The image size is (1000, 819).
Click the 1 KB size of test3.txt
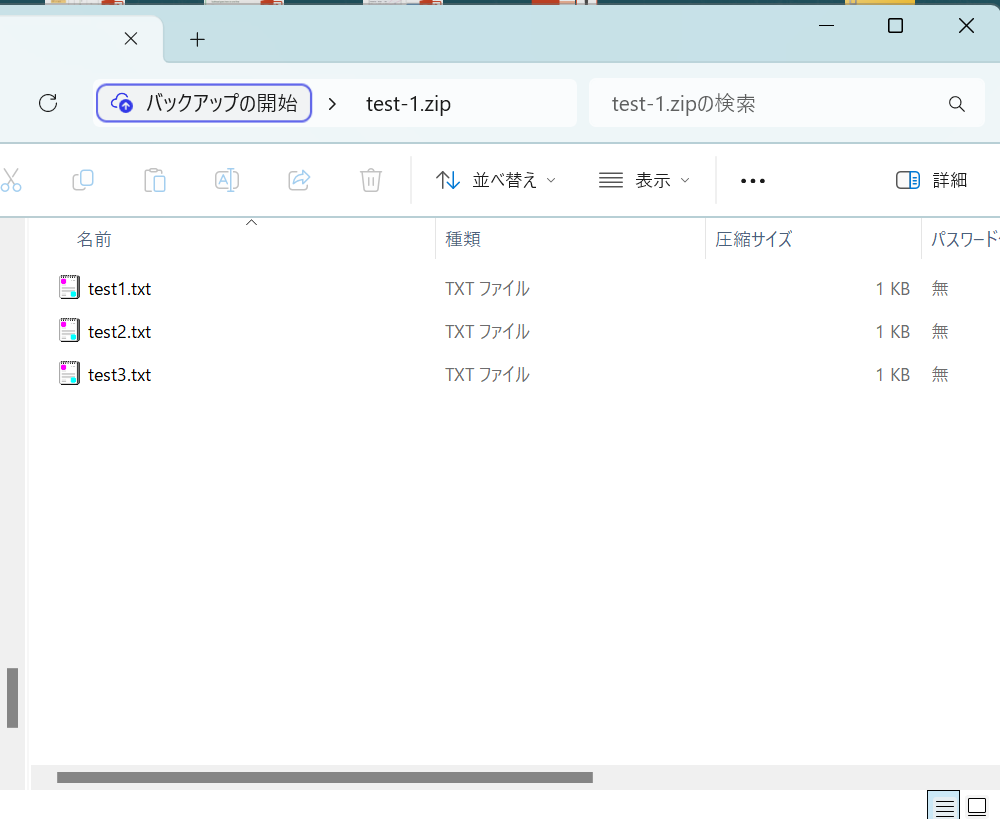click(893, 375)
